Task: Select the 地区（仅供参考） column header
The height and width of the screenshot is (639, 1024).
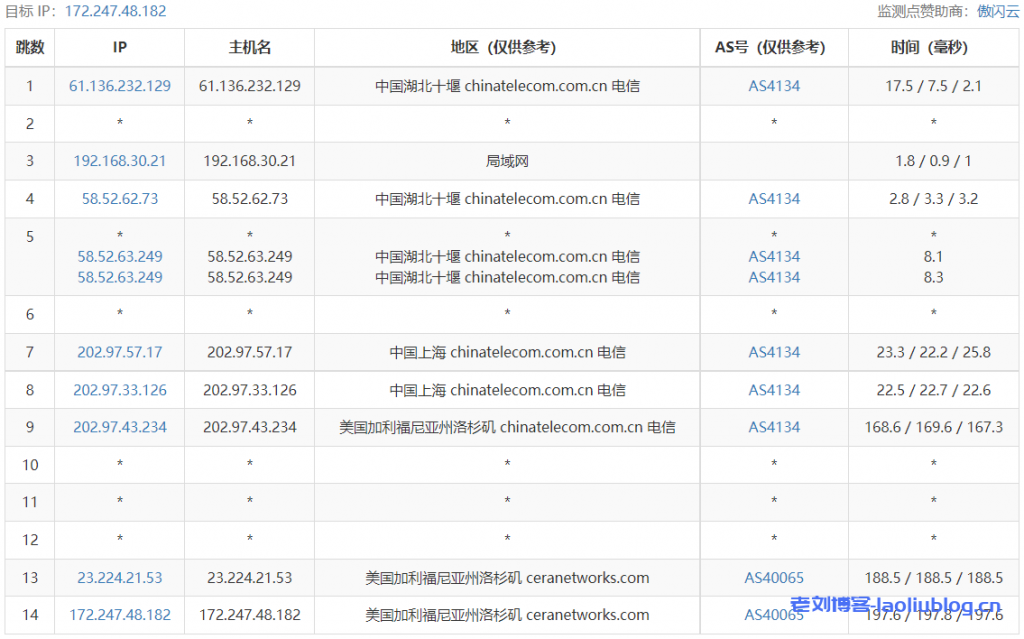Action: coord(507,47)
